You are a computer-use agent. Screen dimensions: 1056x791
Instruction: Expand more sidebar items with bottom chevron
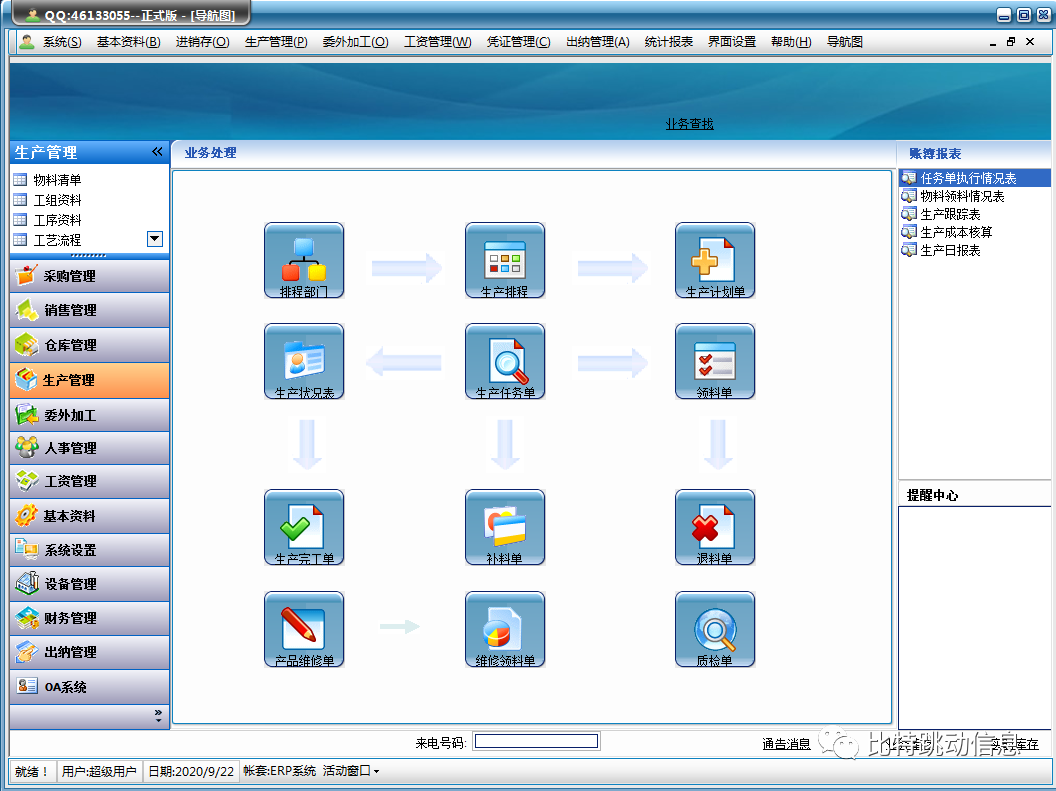157,715
